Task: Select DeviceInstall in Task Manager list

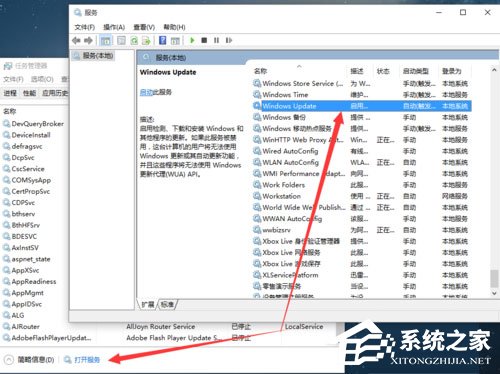Action: click(31, 135)
